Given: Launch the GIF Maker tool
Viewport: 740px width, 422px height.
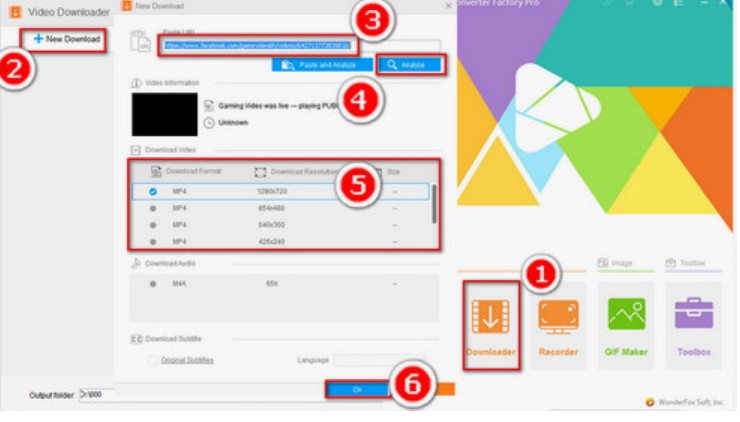Looking at the screenshot, I should point(626,326).
